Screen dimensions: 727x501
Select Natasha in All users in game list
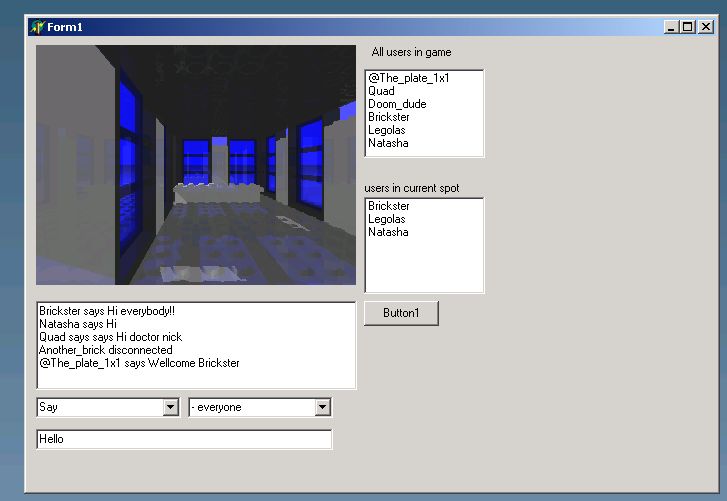click(389, 143)
